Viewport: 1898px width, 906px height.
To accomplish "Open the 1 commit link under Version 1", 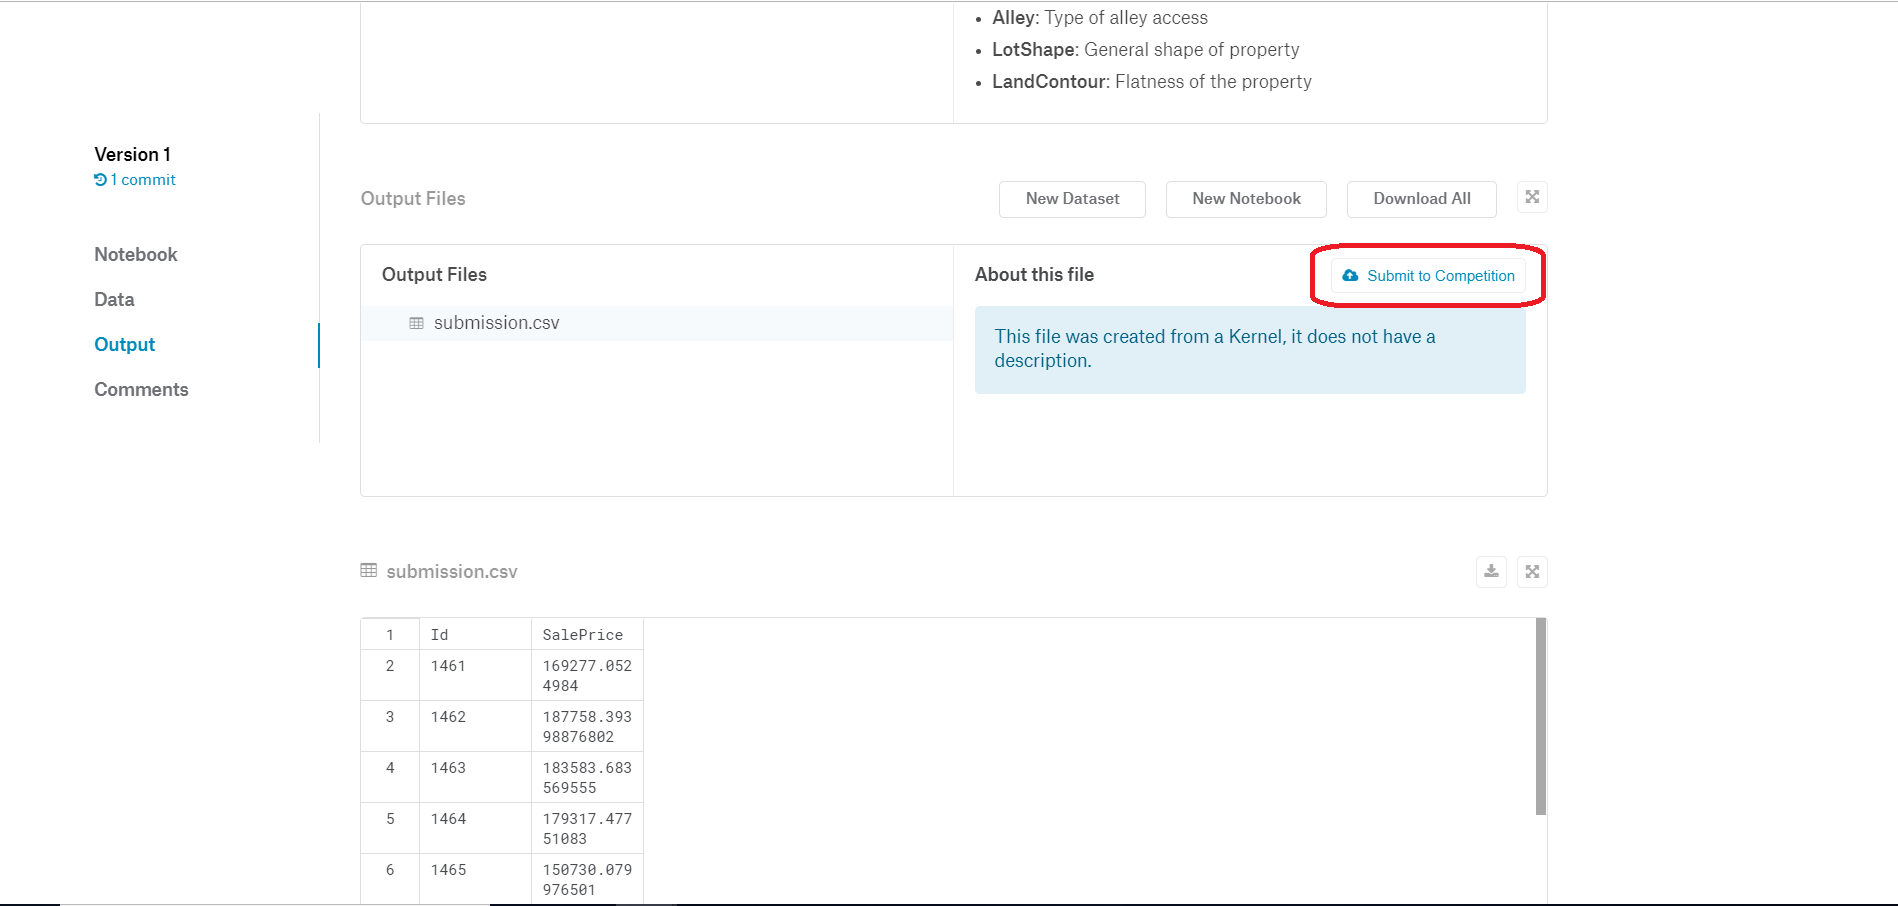I will click(142, 179).
